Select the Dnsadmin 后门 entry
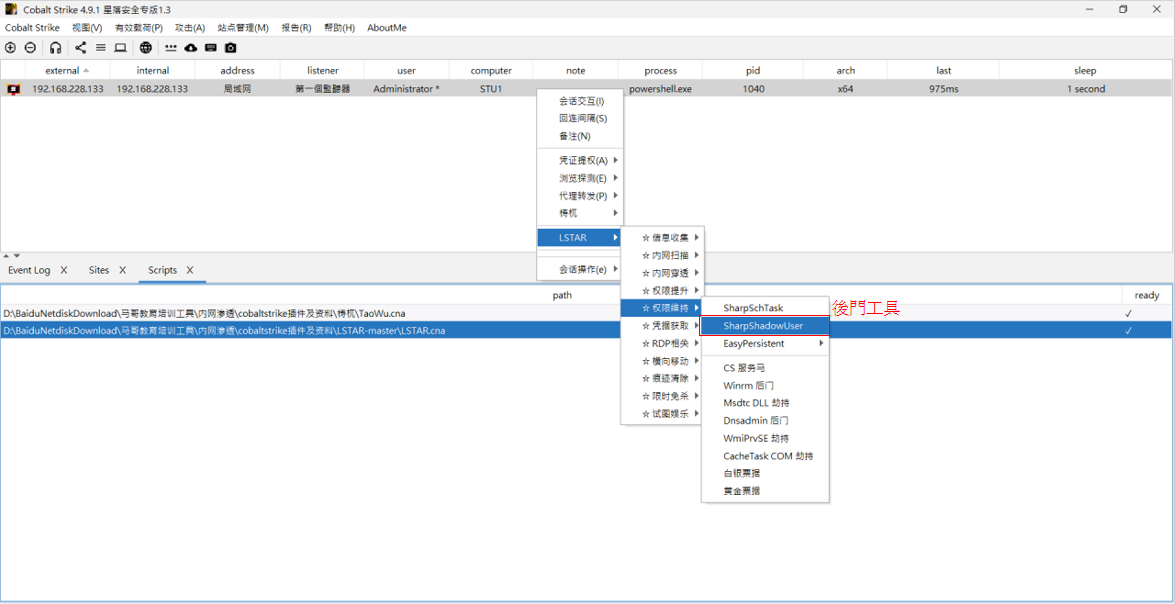The height and width of the screenshot is (604, 1175). 765,420
